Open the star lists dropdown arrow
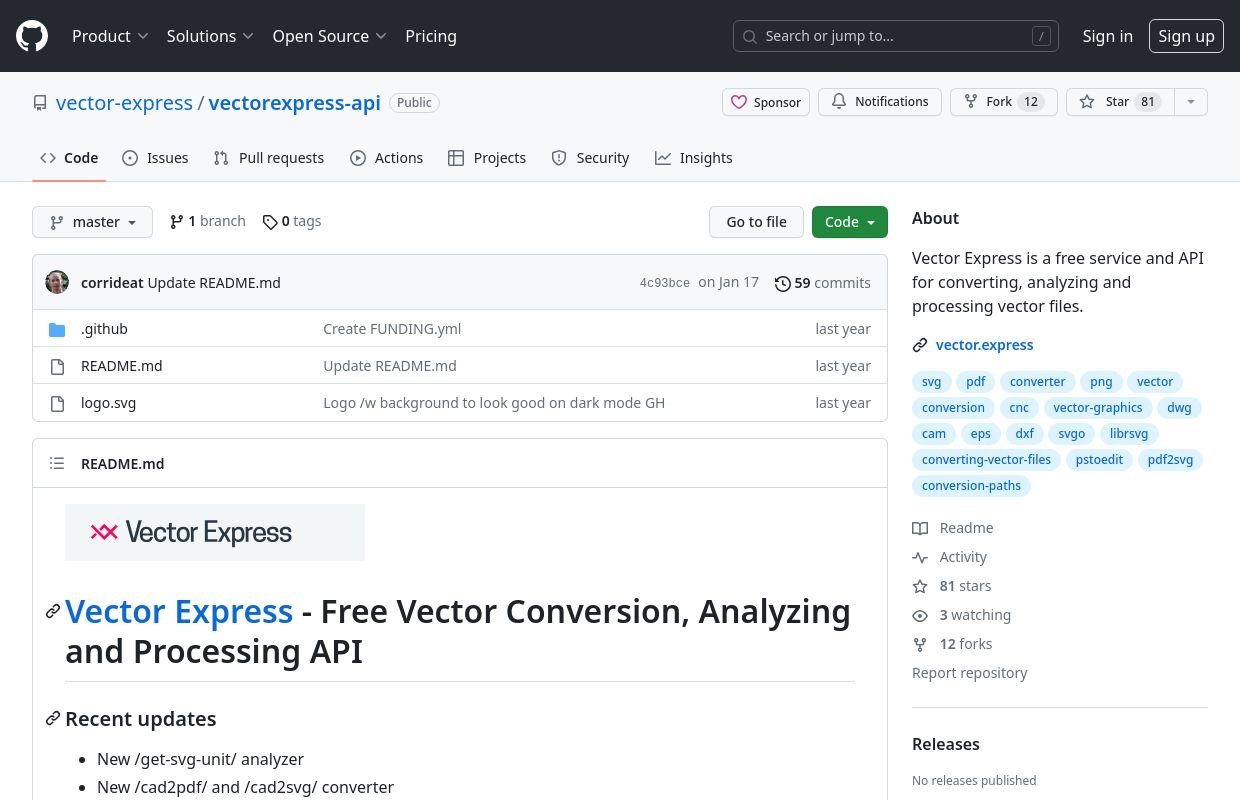1240x800 pixels. coord(1190,102)
